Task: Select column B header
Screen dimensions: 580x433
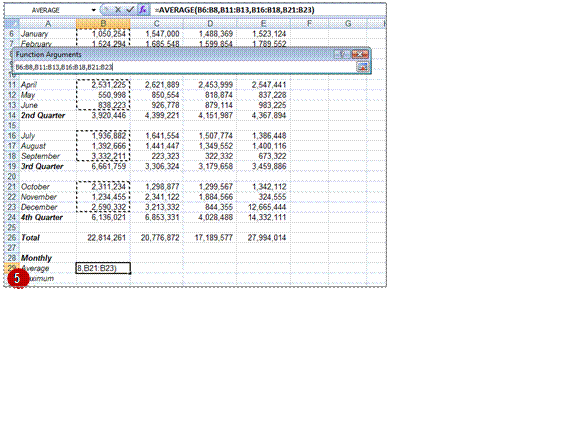Action: (x=103, y=24)
